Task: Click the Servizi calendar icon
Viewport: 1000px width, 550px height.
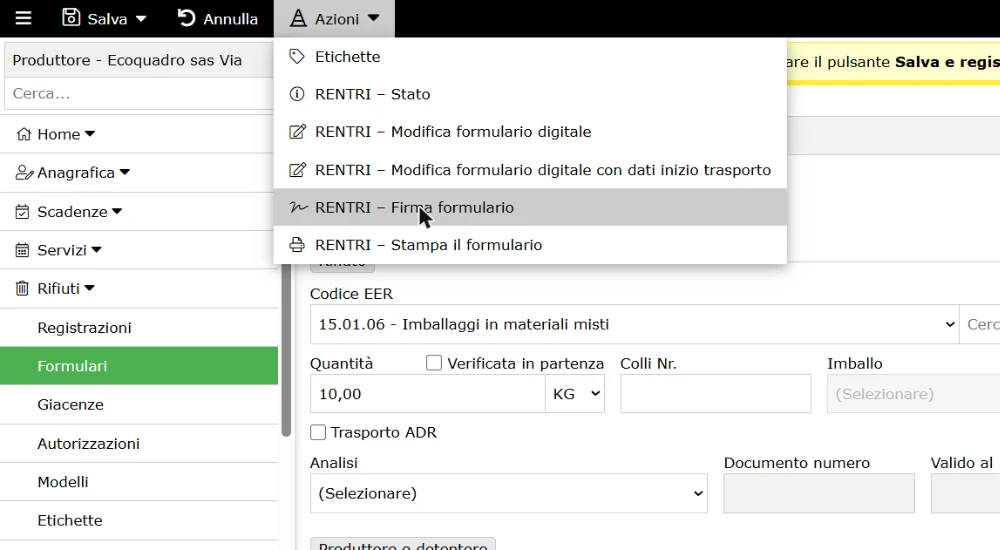Action: [22, 250]
